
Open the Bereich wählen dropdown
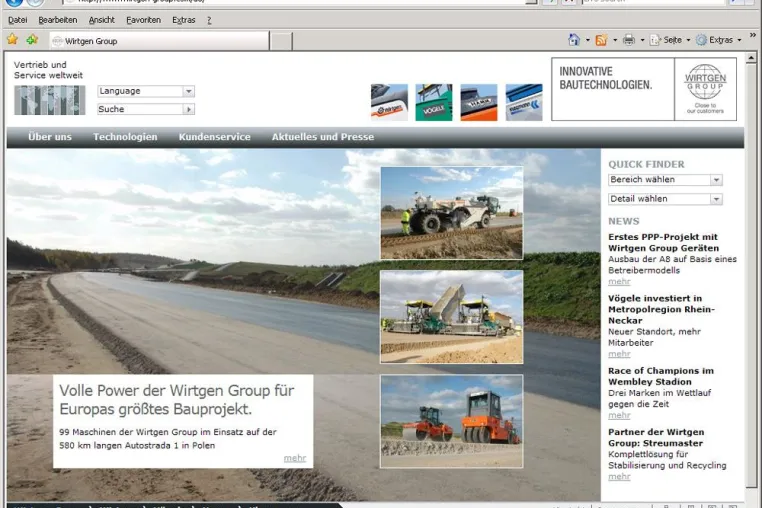(665, 180)
